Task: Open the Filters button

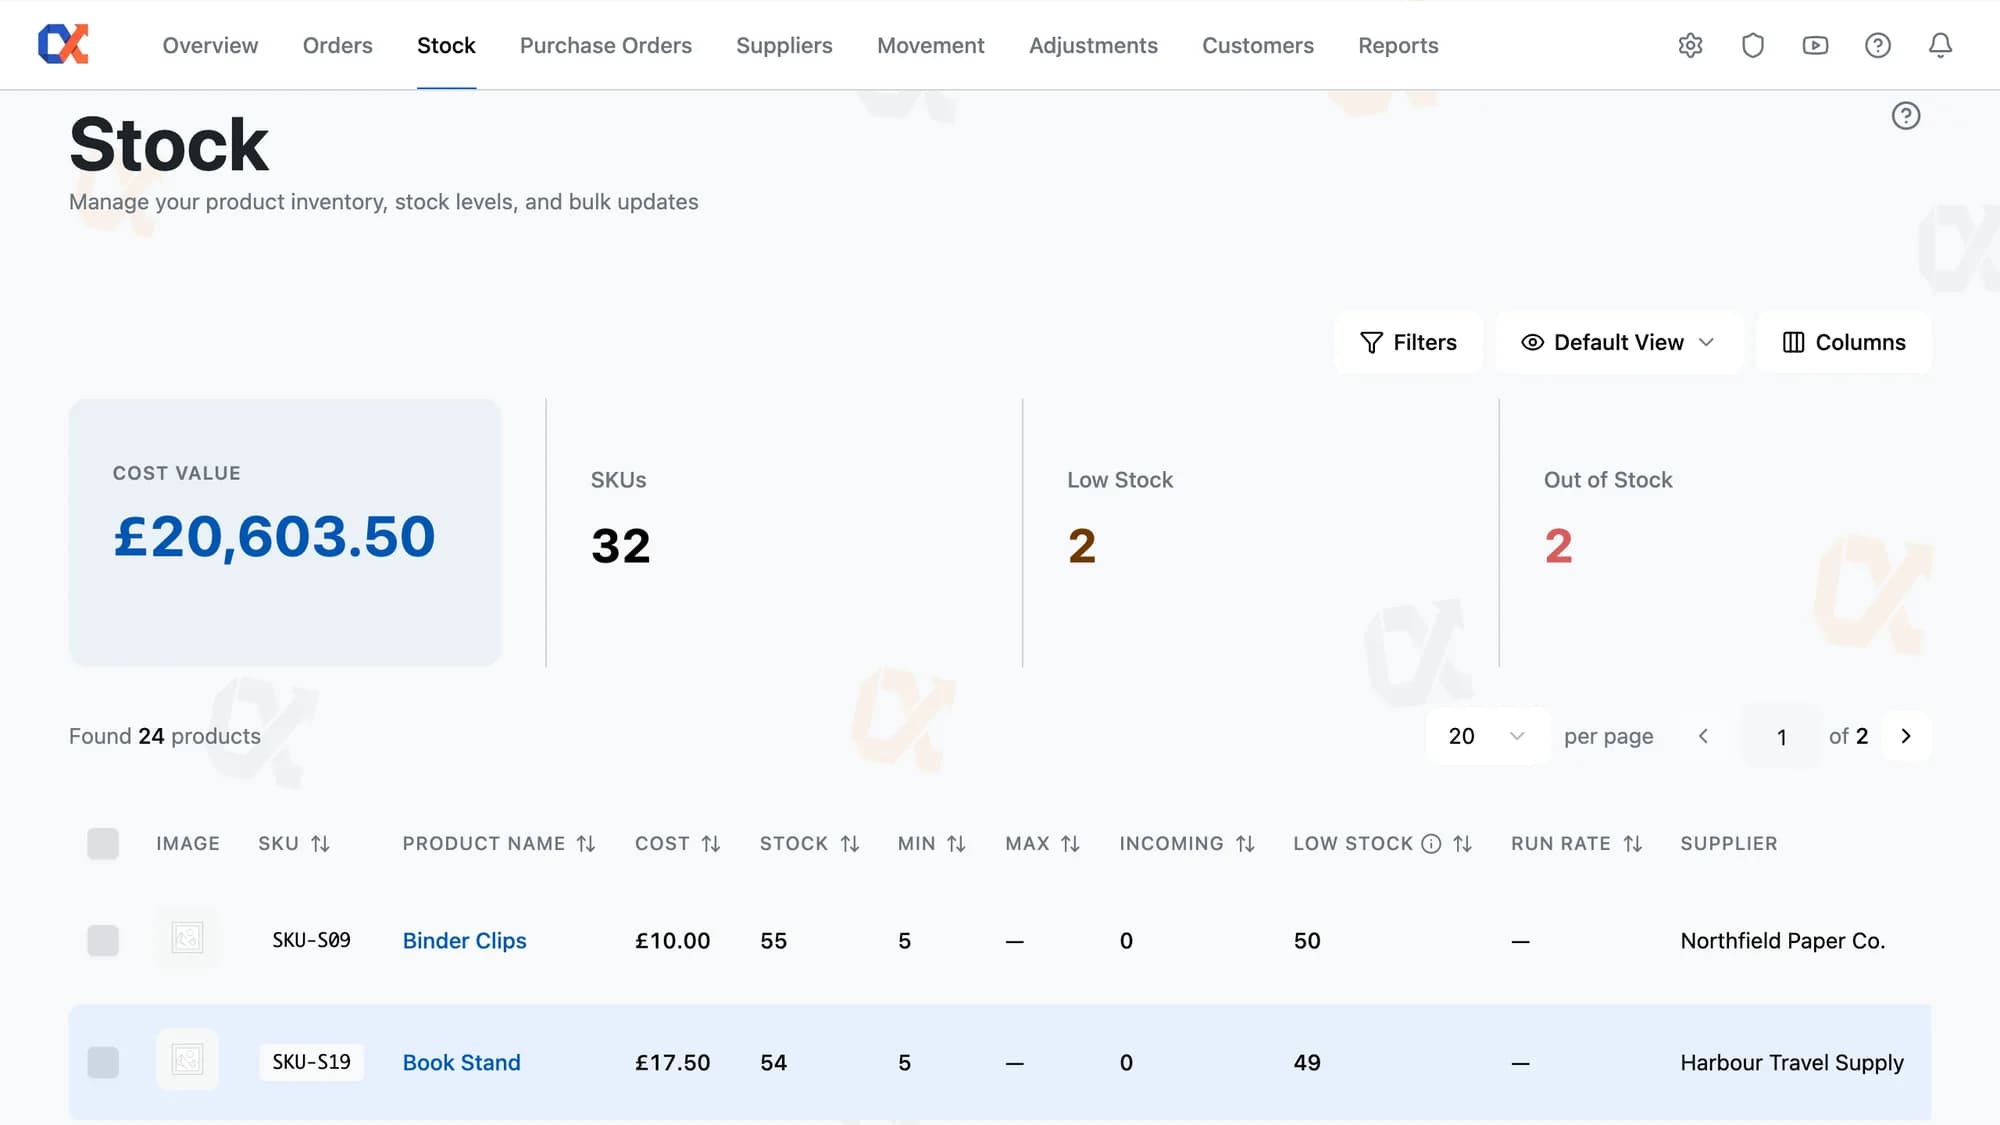Action: click(1408, 342)
